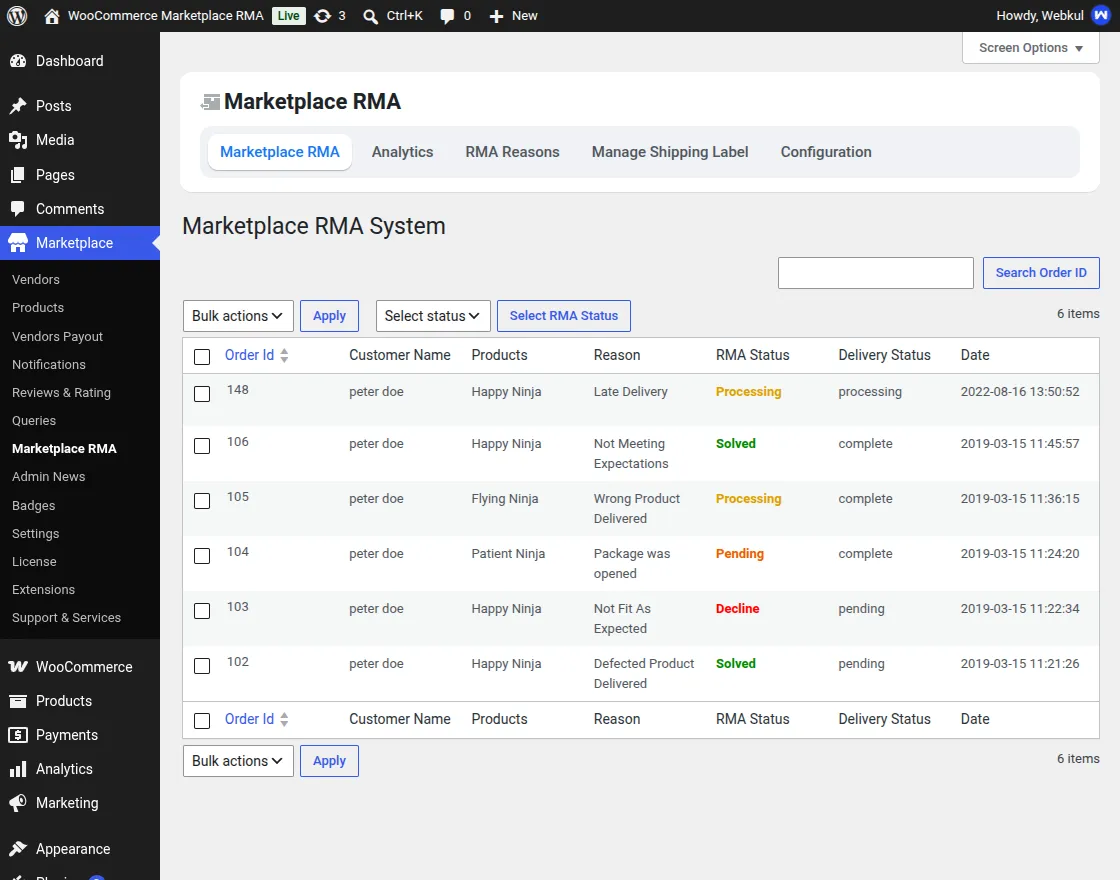The image size is (1120, 880).
Task: Click the Pending status for order 104
Action: (x=740, y=554)
